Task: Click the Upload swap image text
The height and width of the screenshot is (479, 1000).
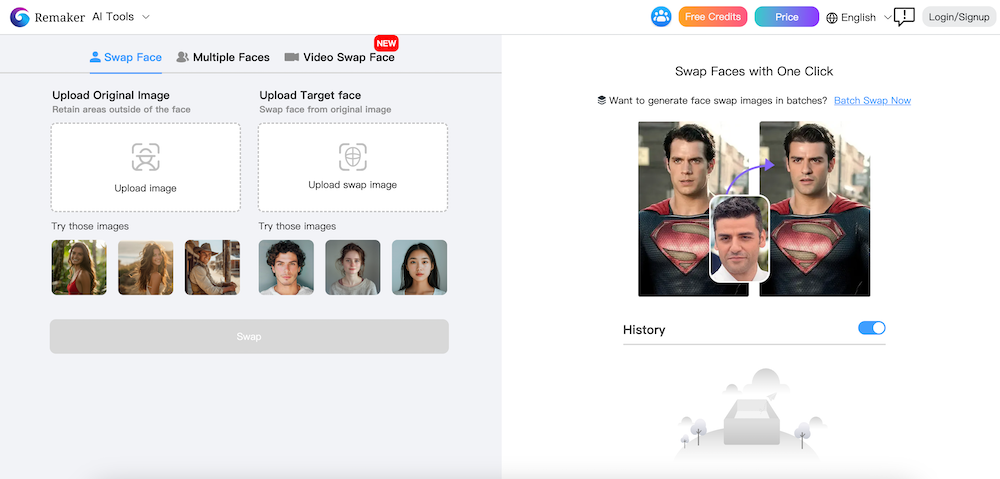Action: click(353, 185)
